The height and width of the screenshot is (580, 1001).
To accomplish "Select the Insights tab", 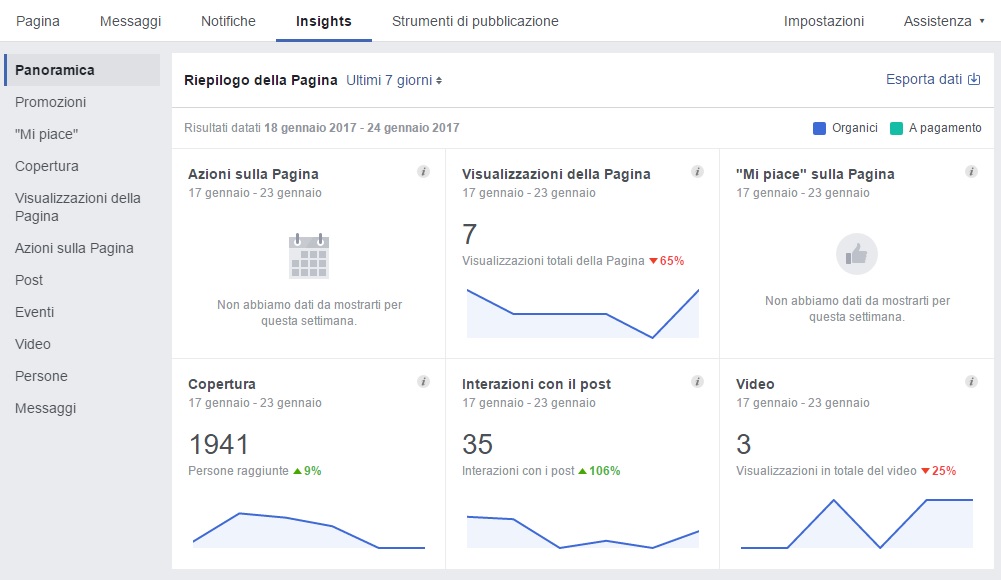I will (x=324, y=21).
